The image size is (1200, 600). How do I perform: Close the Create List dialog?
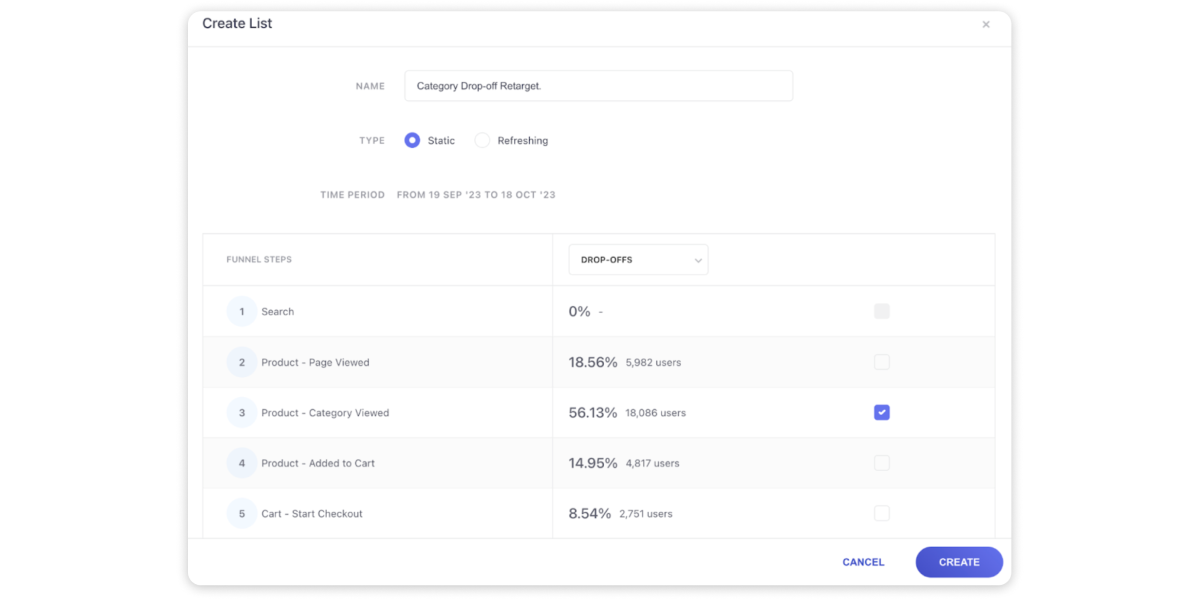pyautogui.click(x=985, y=25)
